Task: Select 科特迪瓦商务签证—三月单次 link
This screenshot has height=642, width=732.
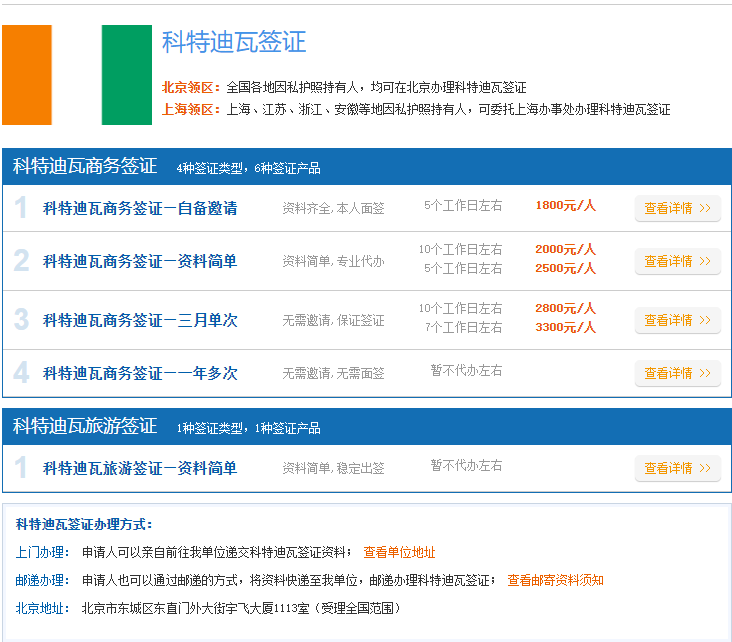Action: [x=140, y=320]
